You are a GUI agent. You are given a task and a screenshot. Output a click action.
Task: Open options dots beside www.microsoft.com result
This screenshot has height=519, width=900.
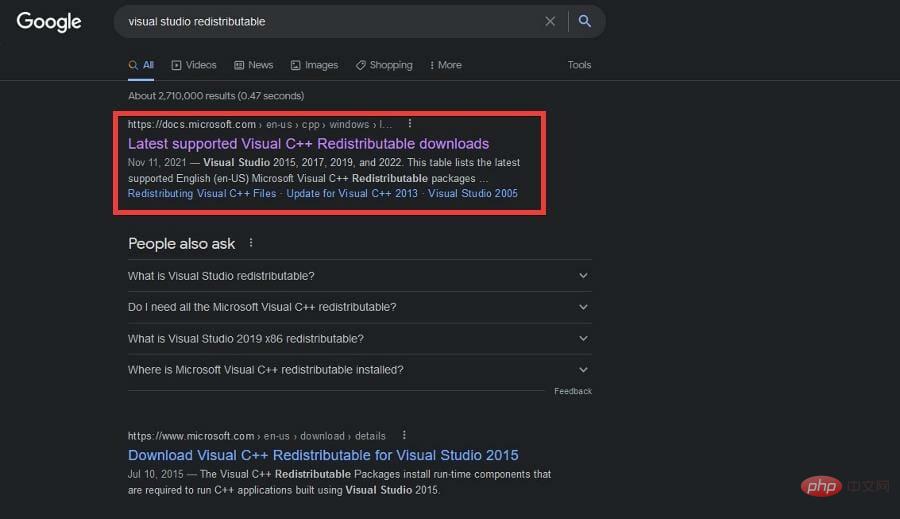[x=404, y=436]
